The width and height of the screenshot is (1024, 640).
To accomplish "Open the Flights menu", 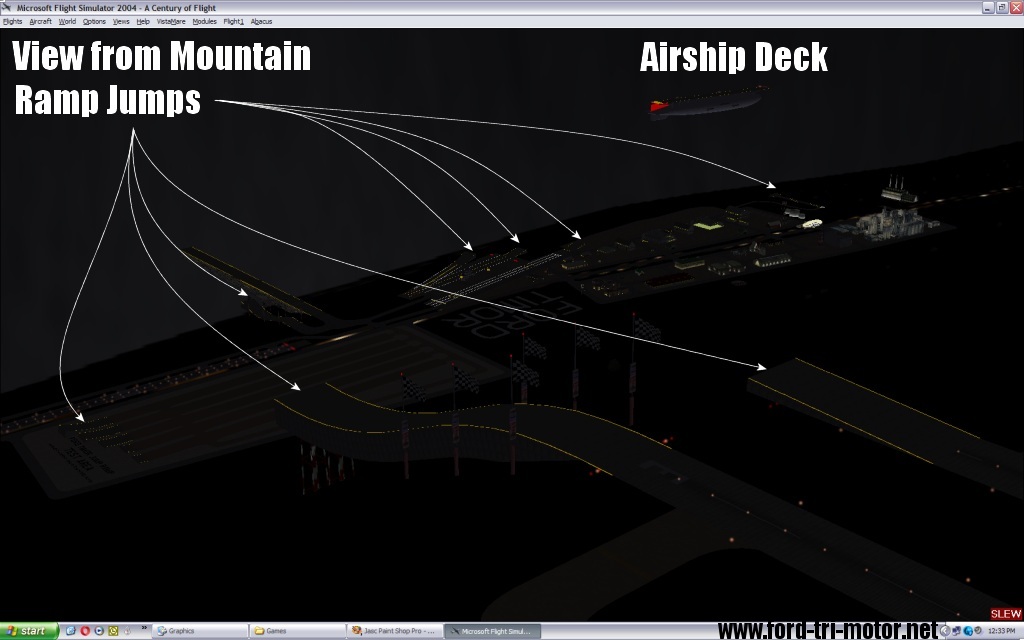I will (x=12, y=22).
